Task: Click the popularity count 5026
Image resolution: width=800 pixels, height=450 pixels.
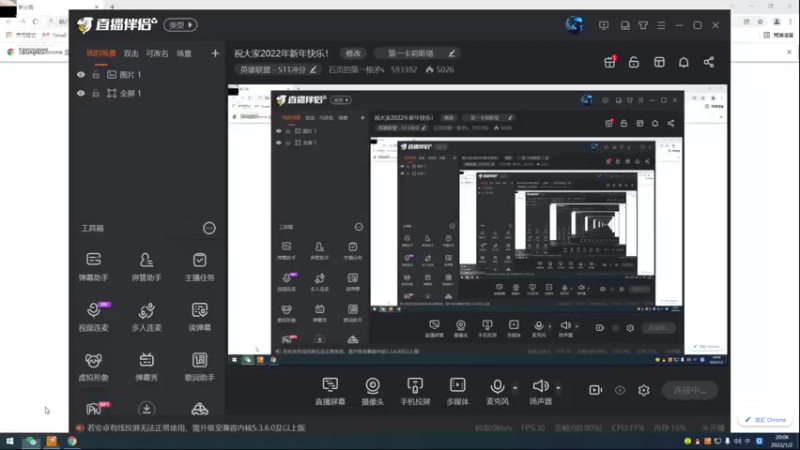Action: coord(440,69)
